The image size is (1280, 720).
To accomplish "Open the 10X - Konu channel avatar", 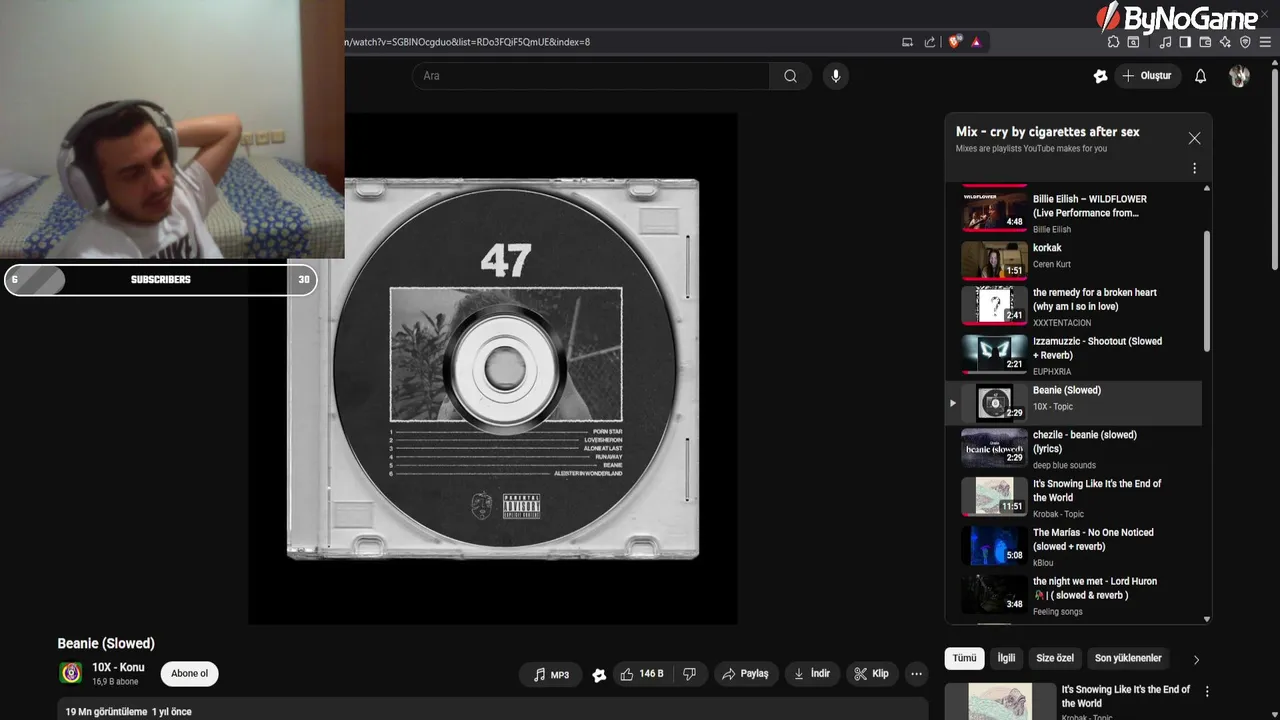I will (71, 673).
